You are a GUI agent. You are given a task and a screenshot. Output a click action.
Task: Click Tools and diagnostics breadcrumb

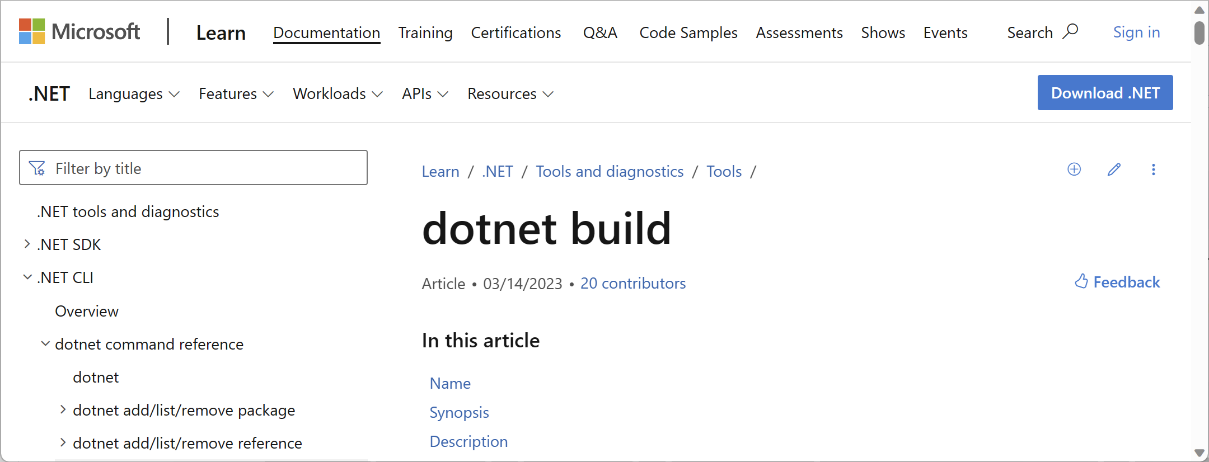pos(610,171)
